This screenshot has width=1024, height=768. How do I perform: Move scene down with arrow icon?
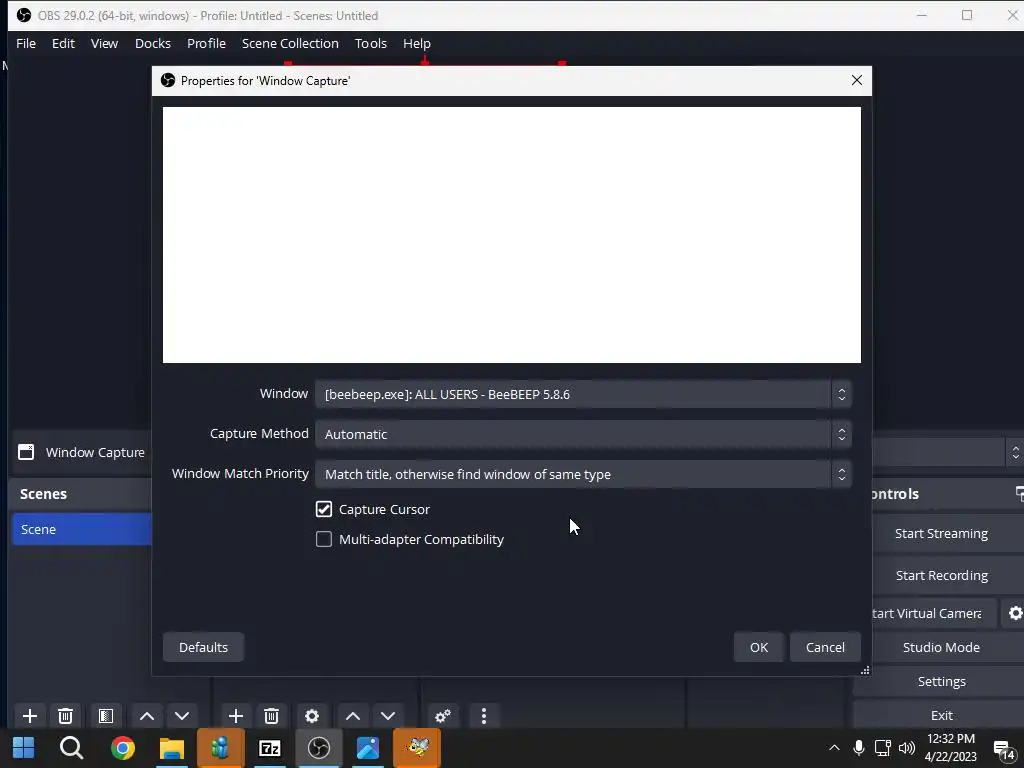pos(182,716)
